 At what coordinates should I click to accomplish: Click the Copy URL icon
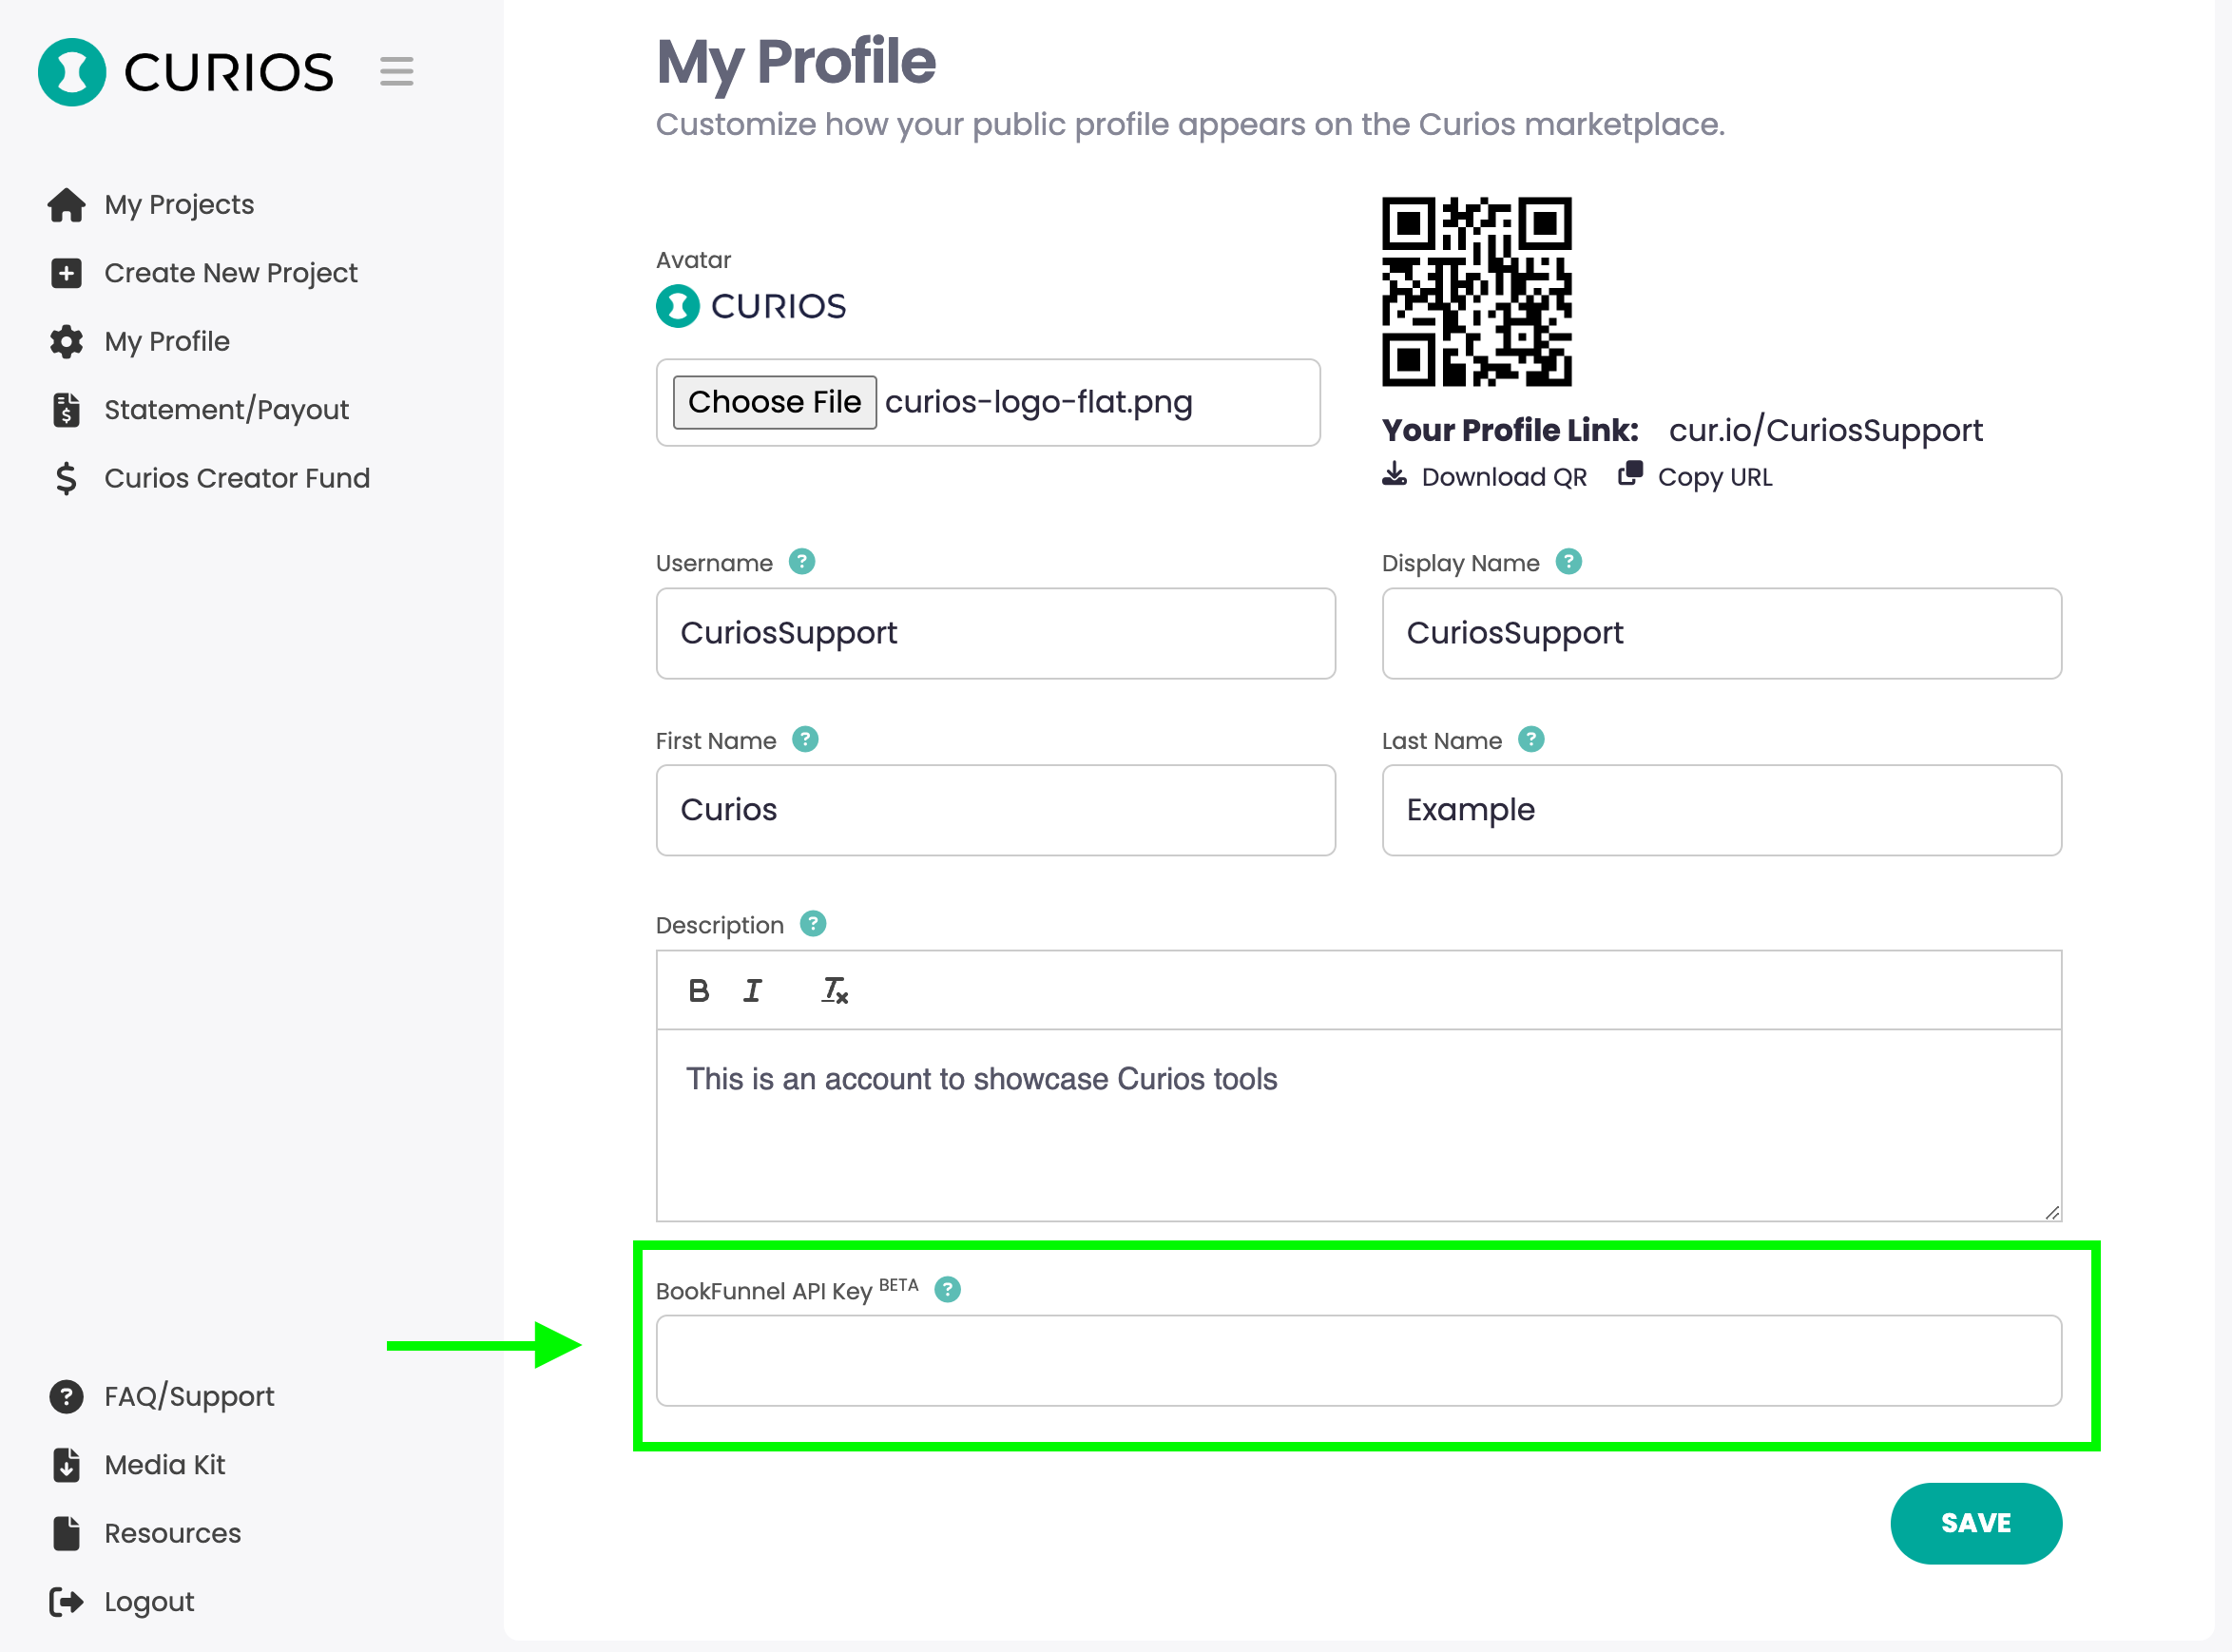(x=1631, y=473)
